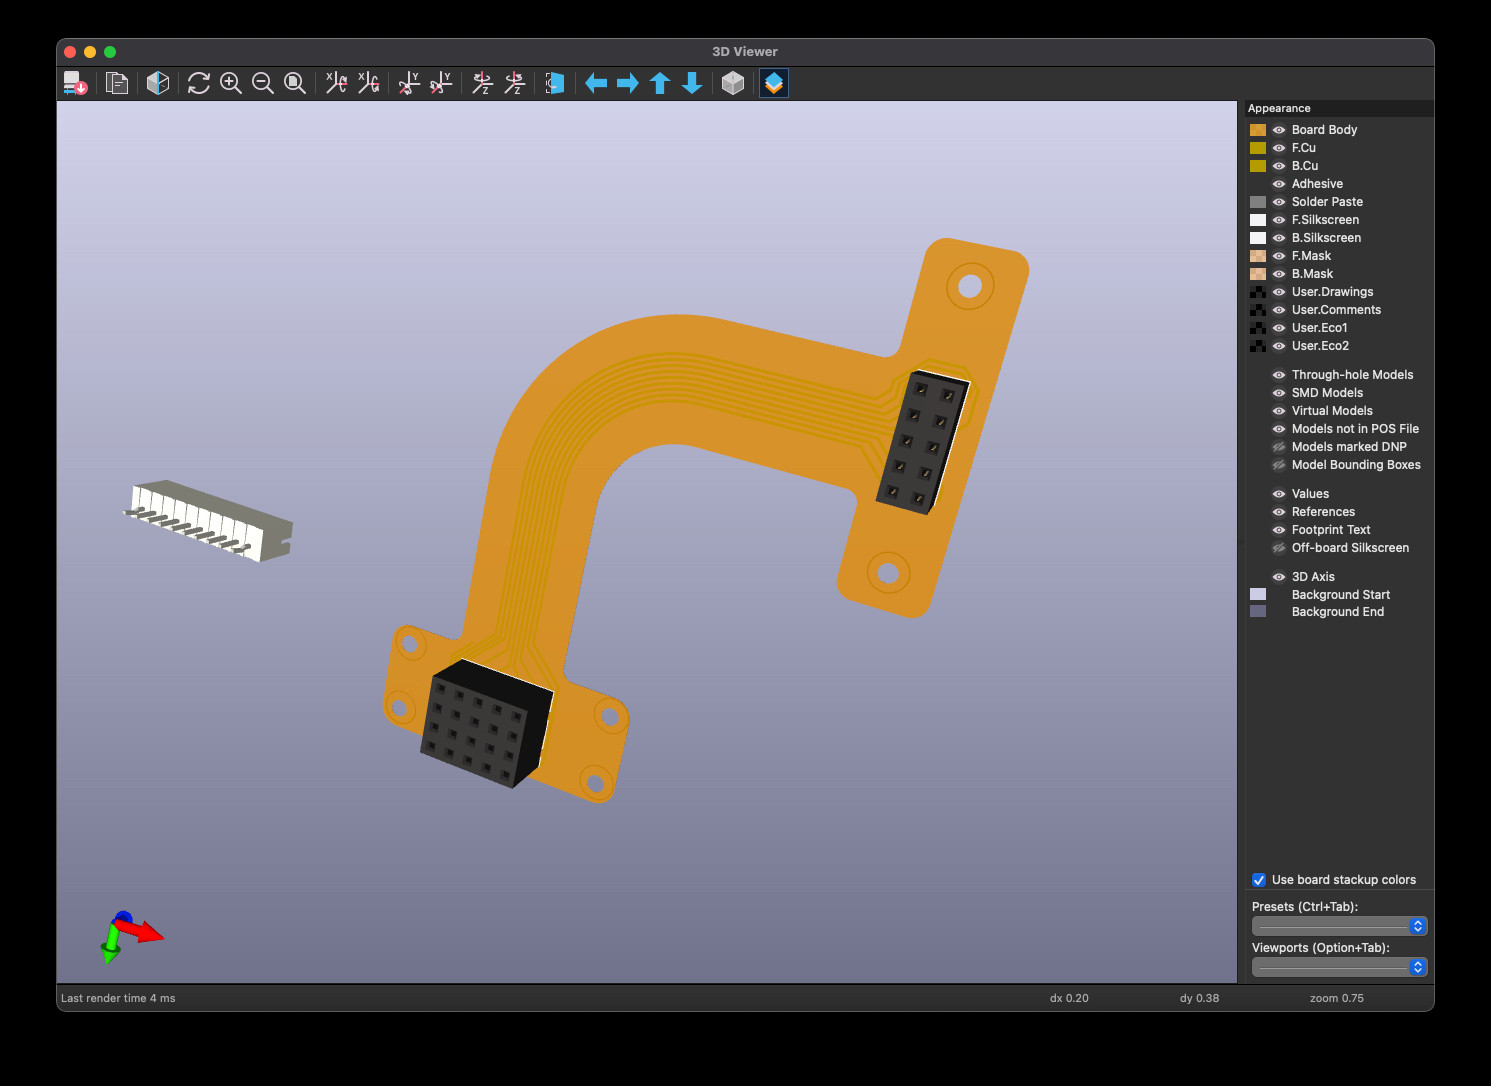Hide Through-hole Models
This screenshot has height=1086, width=1491.
pyautogui.click(x=1279, y=375)
